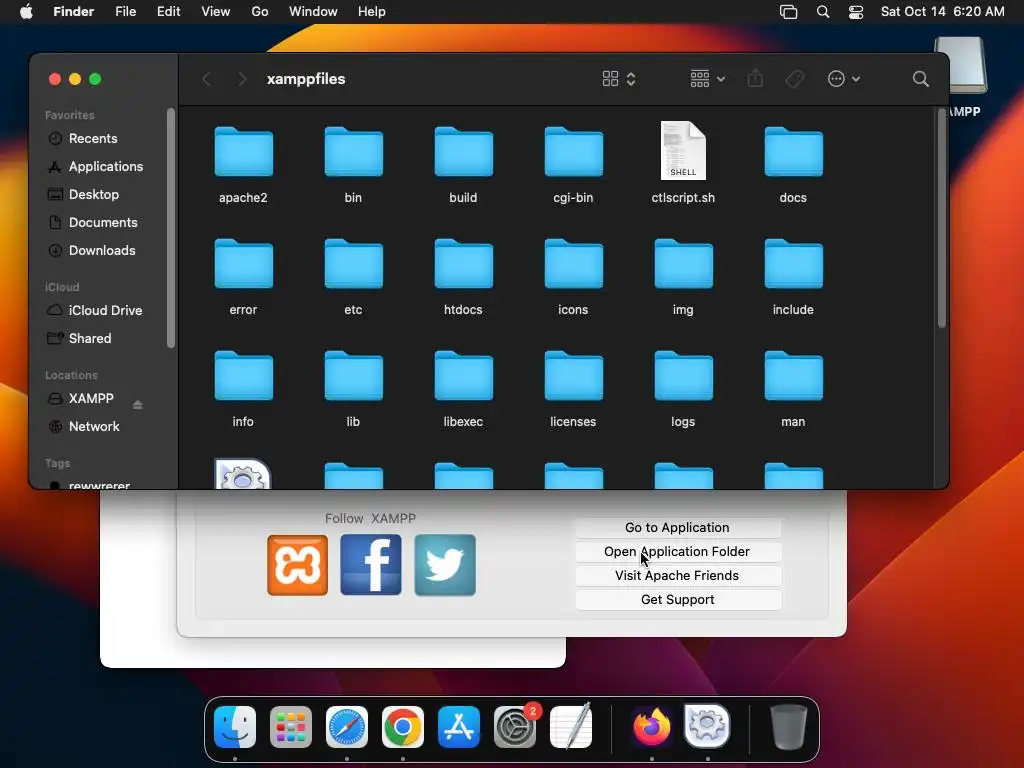1024x768 pixels.
Task: Open the Edit menu
Action: coord(168,12)
